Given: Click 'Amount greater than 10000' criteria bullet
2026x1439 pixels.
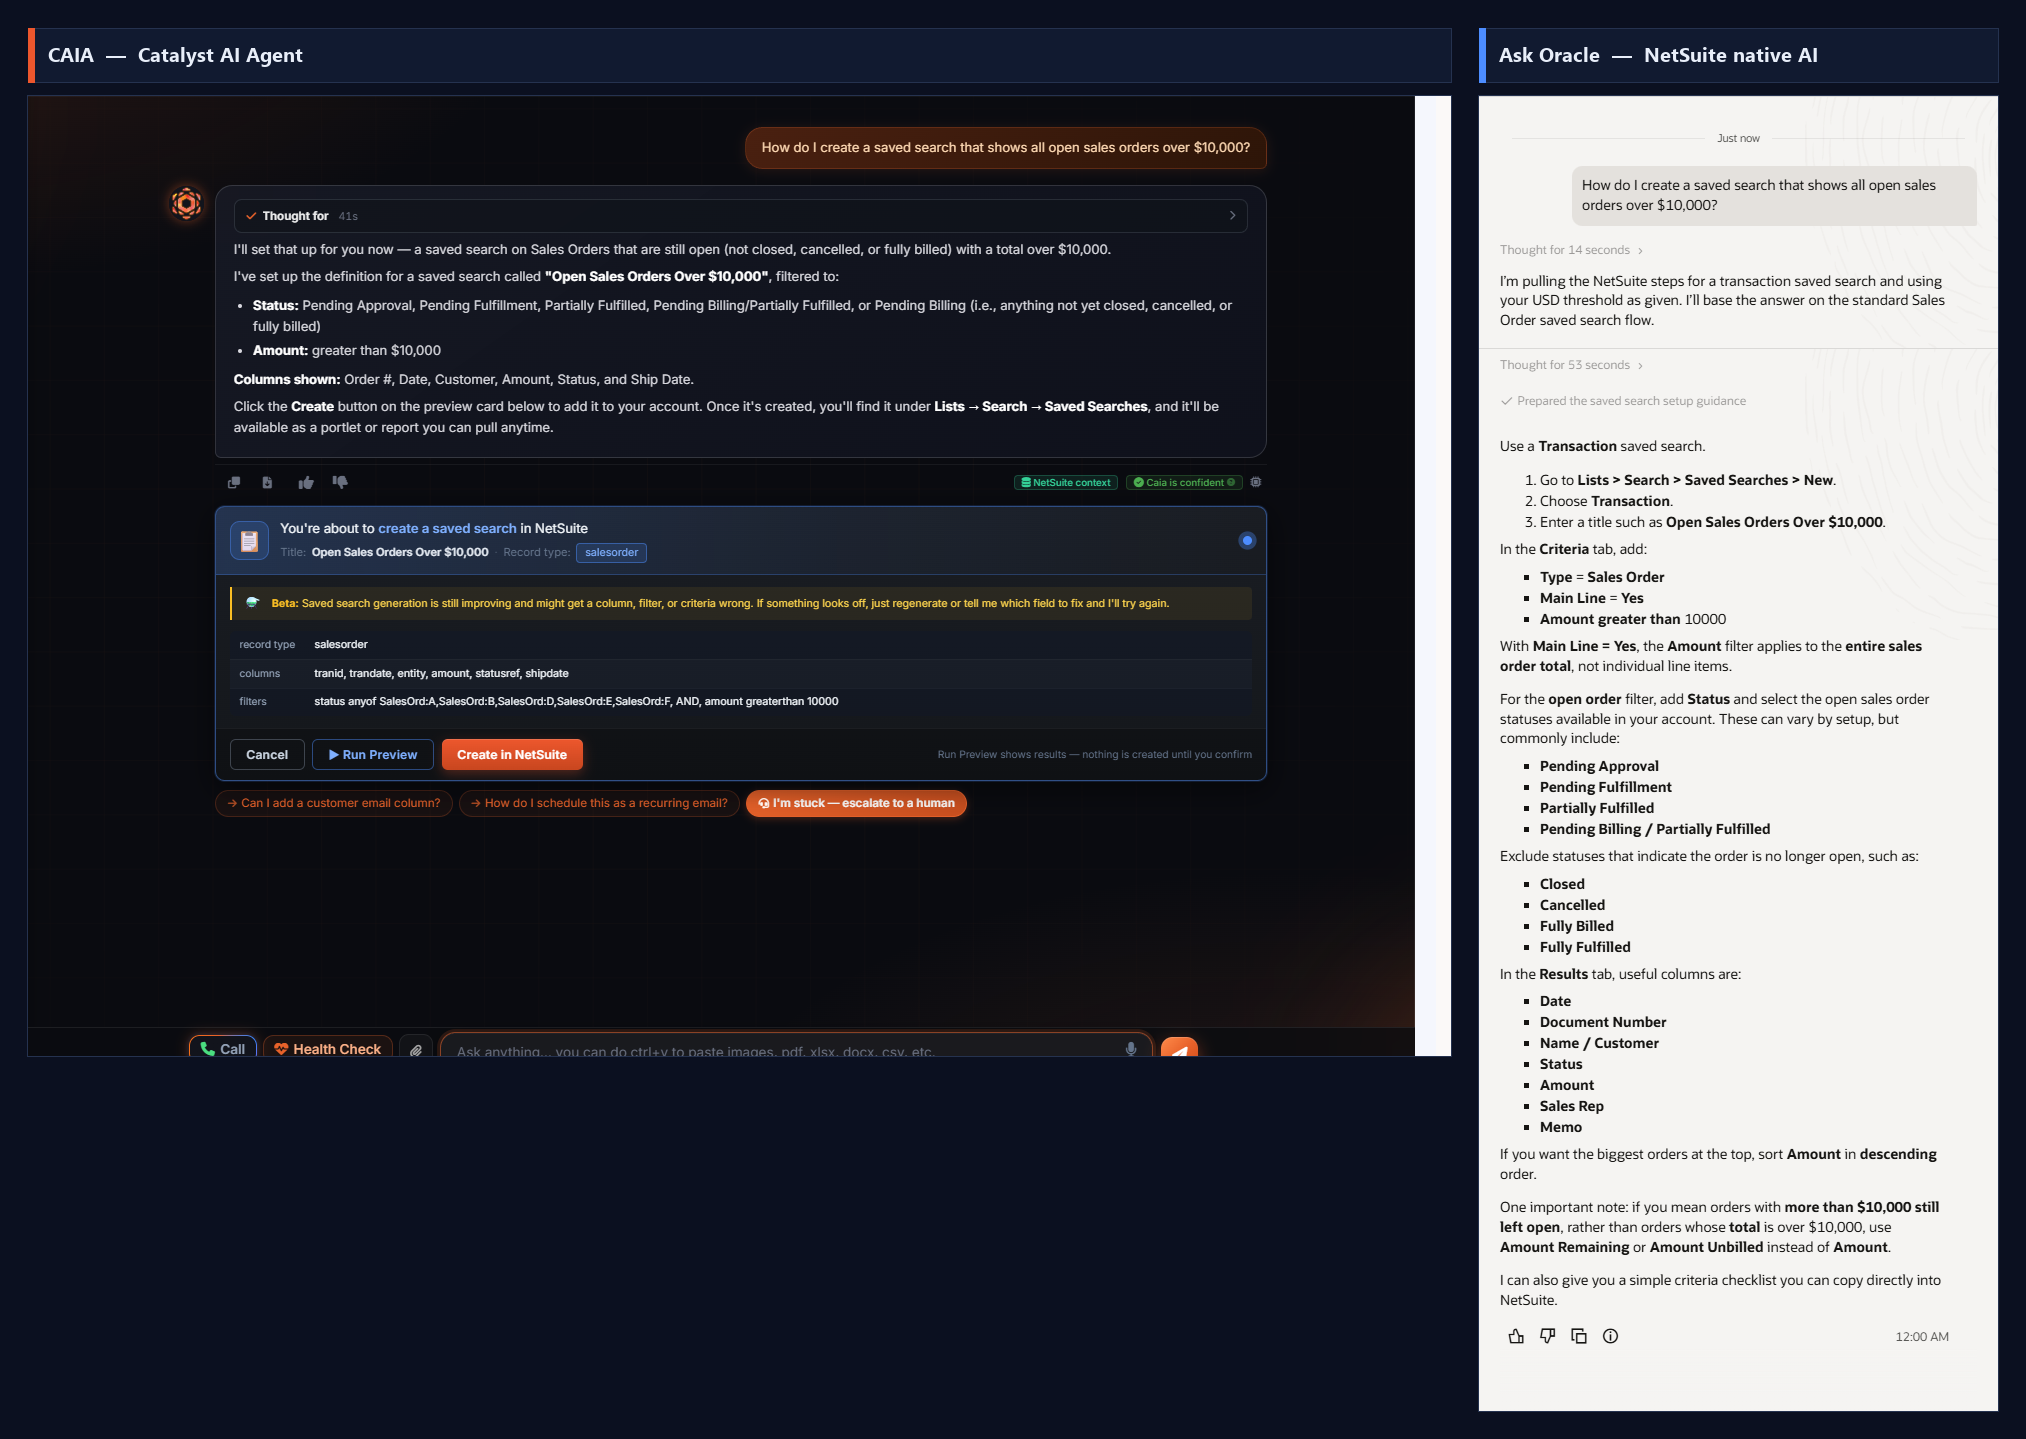Looking at the screenshot, I should (1632, 619).
